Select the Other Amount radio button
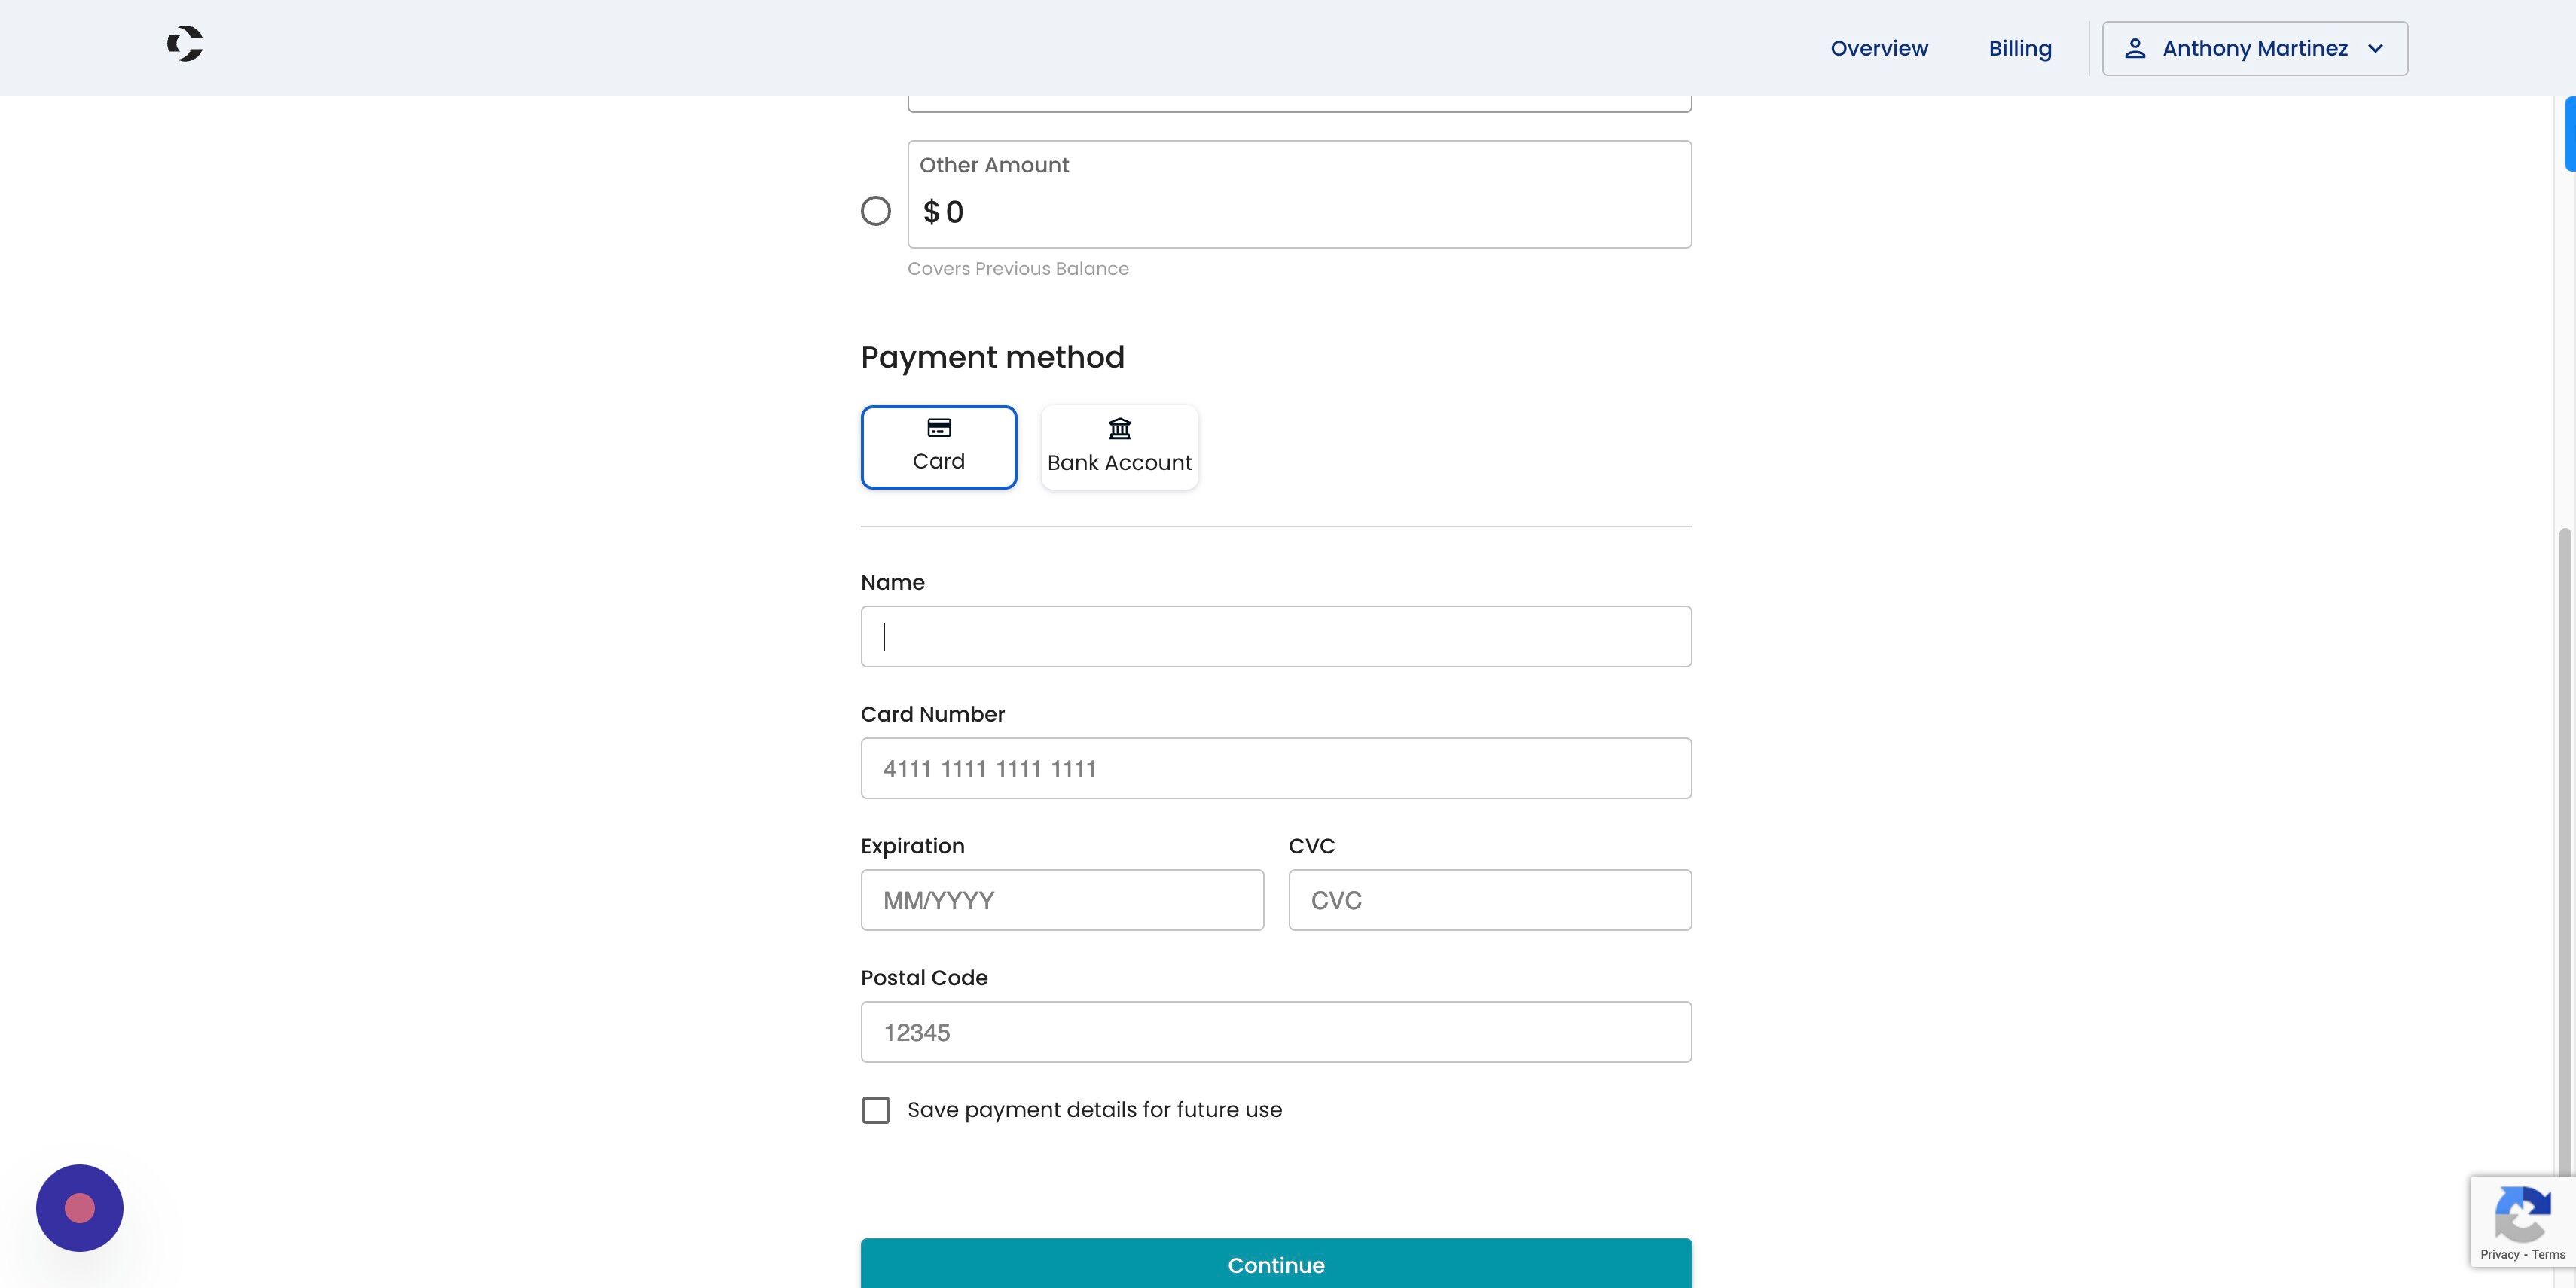The width and height of the screenshot is (2576, 1288). (876, 211)
